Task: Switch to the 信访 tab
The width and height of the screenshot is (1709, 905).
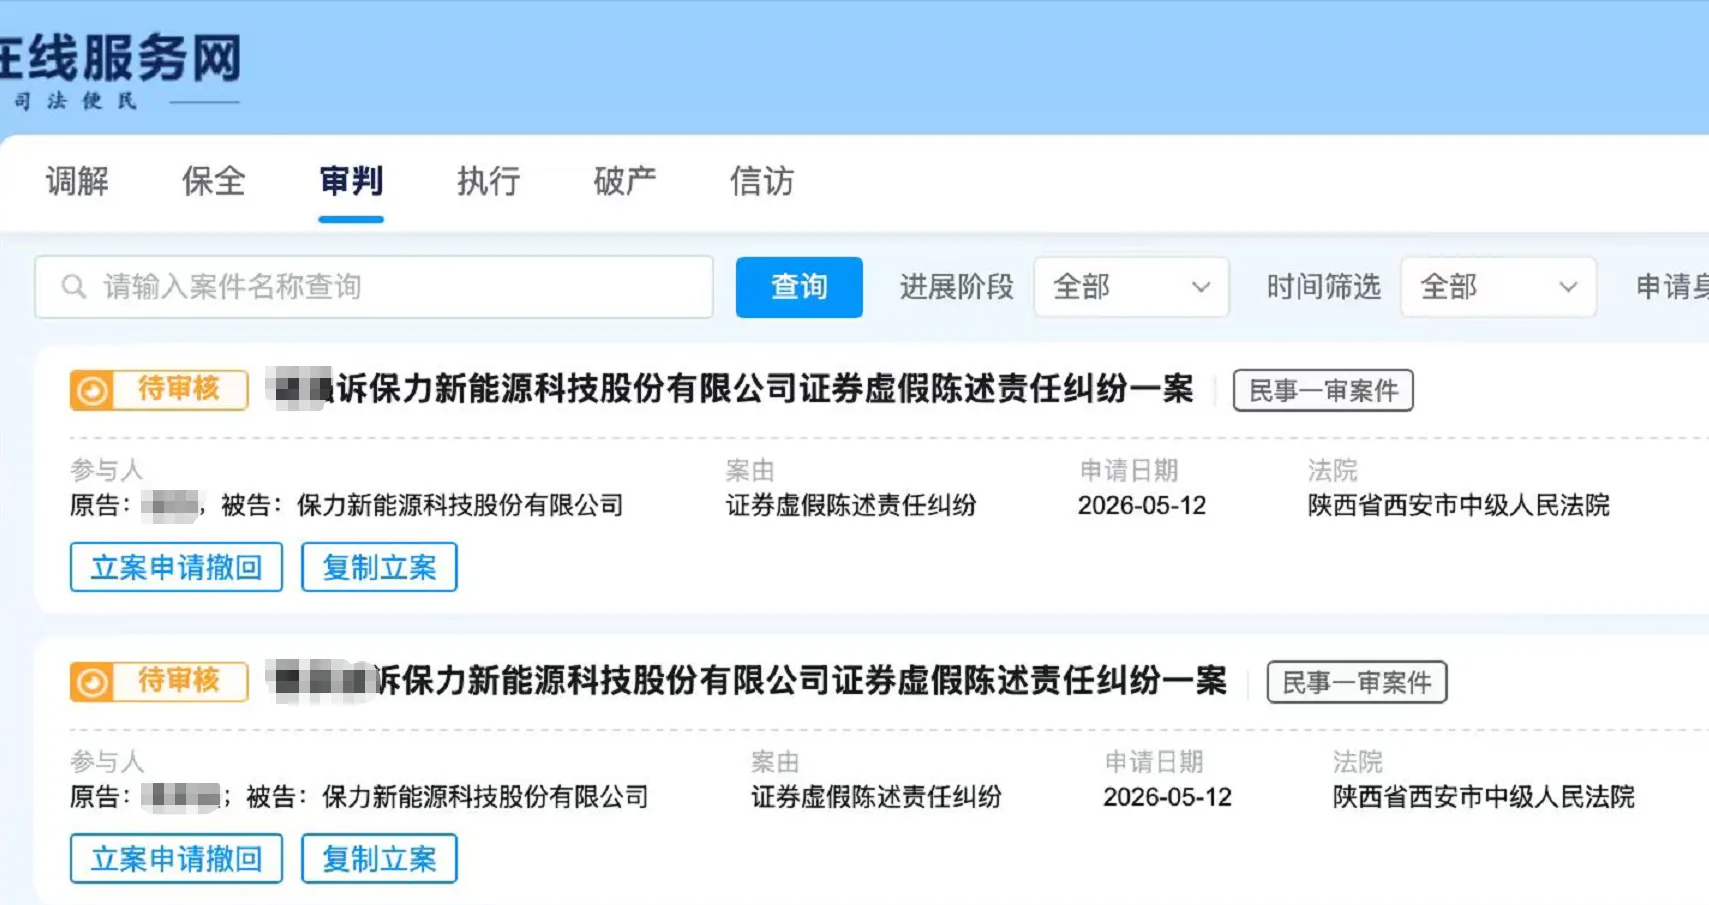Action: coord(762,182)
